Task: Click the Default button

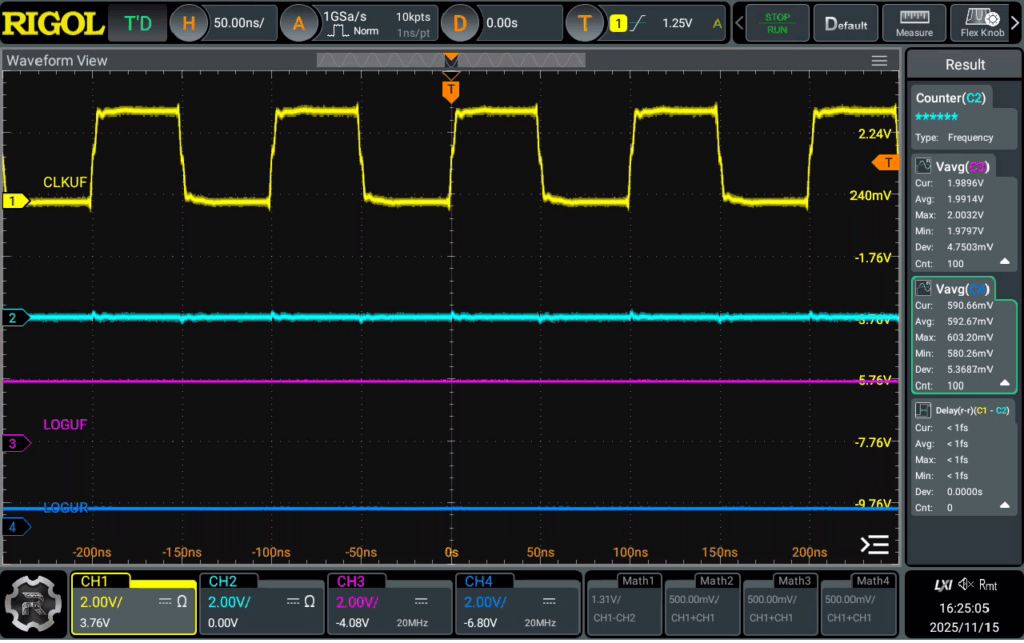Action: tap(846, 24)
